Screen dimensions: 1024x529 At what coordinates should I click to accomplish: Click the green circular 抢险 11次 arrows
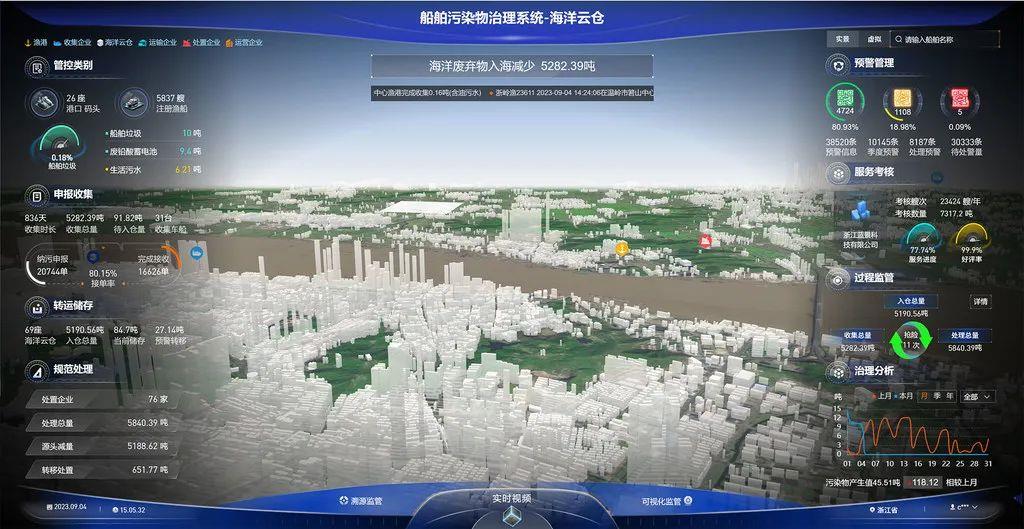910,340
